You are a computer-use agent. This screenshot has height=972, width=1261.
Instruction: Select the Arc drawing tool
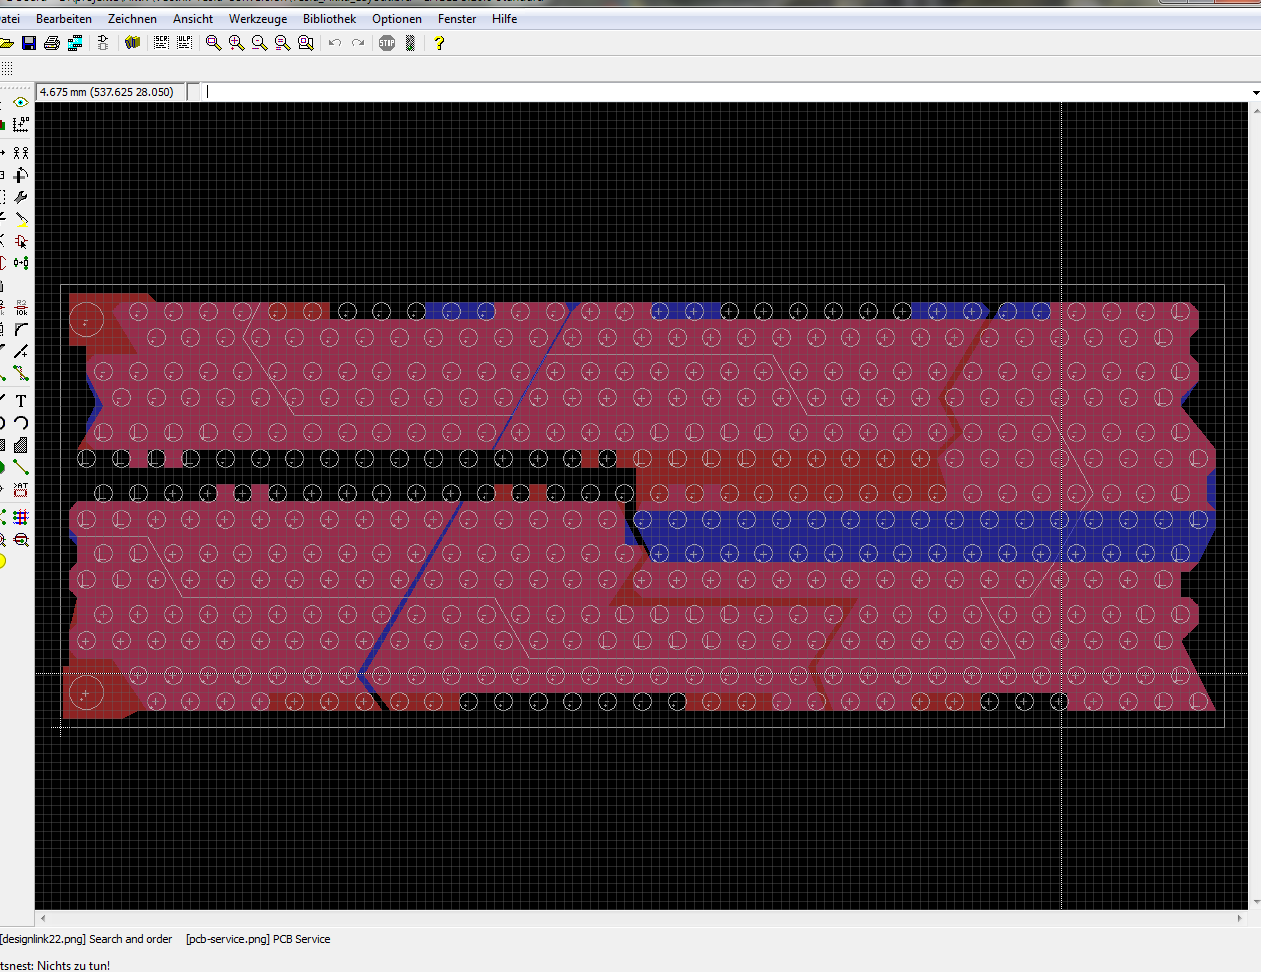point(21,423)
